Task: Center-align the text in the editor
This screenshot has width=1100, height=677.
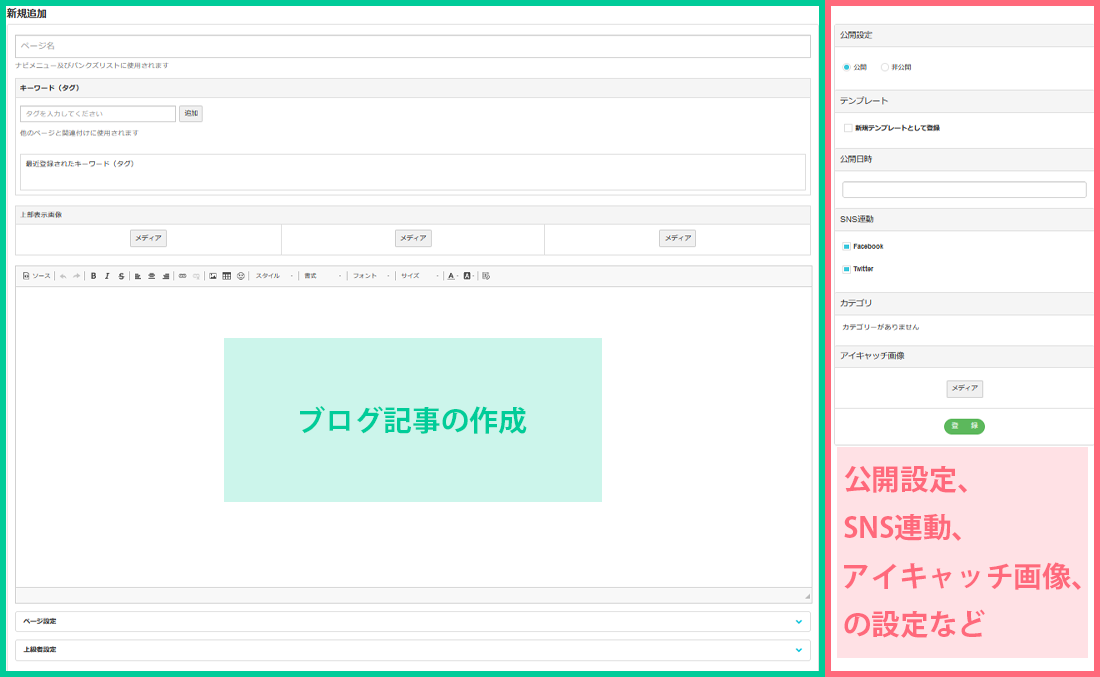Action: point(151,276)
